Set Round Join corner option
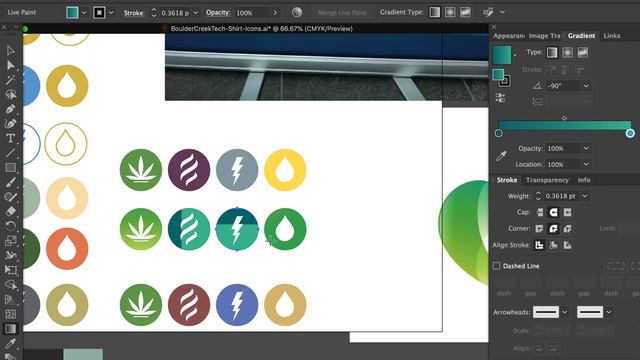The height and width of the screenshot is (360, 640). click(x=553, y=229)
